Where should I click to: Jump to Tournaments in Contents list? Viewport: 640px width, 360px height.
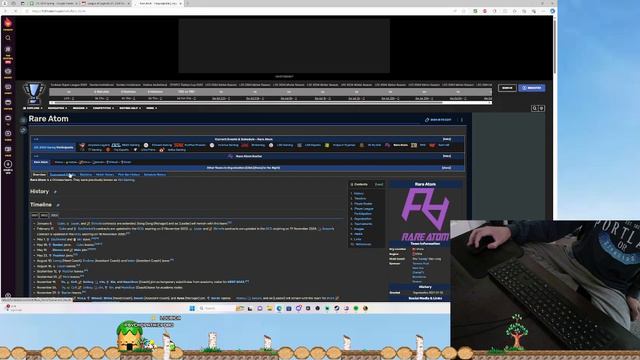coord(363,224)
